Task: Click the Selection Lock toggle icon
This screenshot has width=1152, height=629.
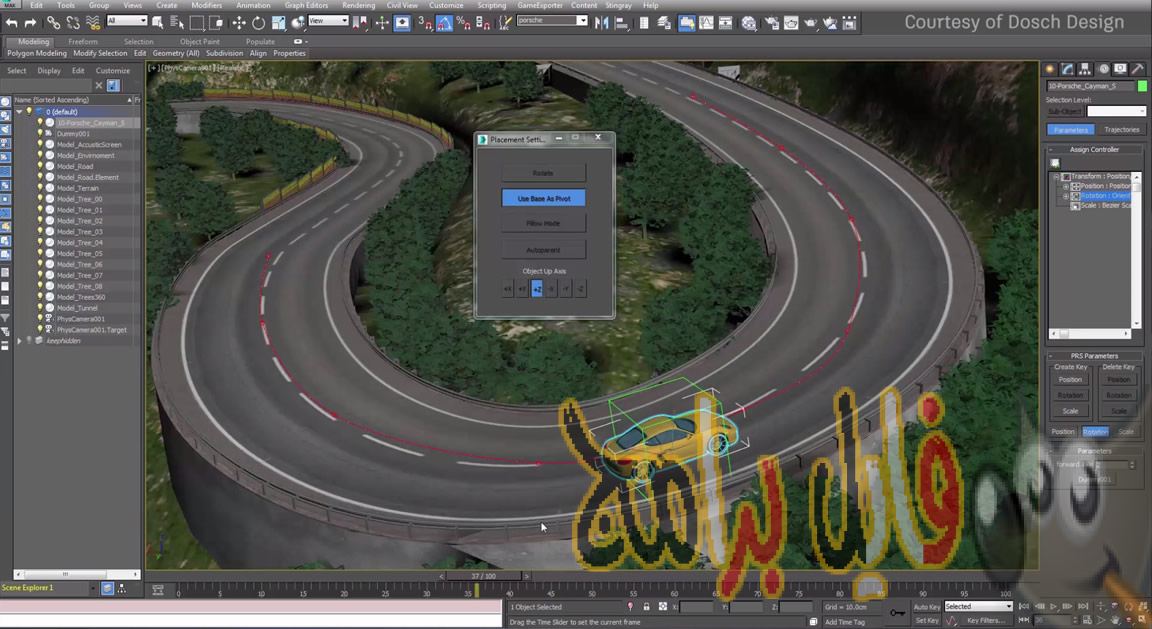Action: (x=647, y=607)
